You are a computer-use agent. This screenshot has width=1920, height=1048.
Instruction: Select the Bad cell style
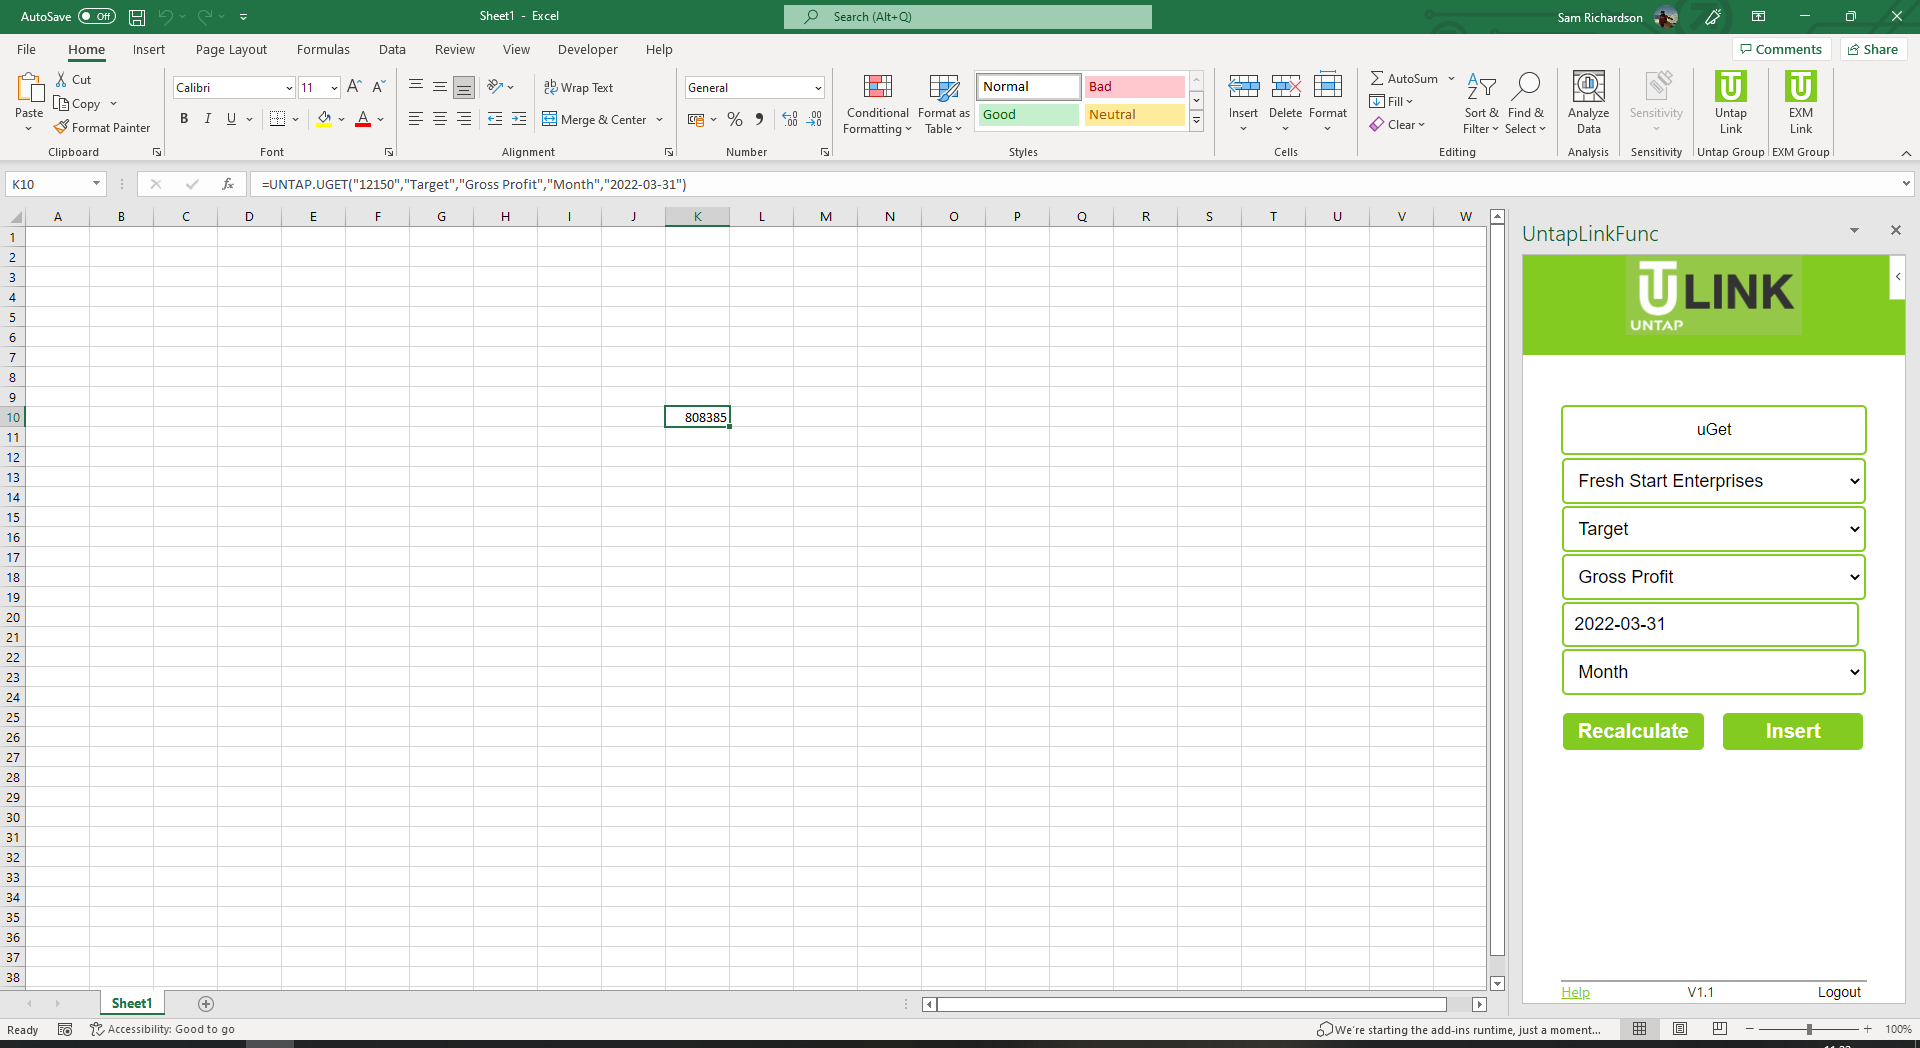coord(1134,87)
